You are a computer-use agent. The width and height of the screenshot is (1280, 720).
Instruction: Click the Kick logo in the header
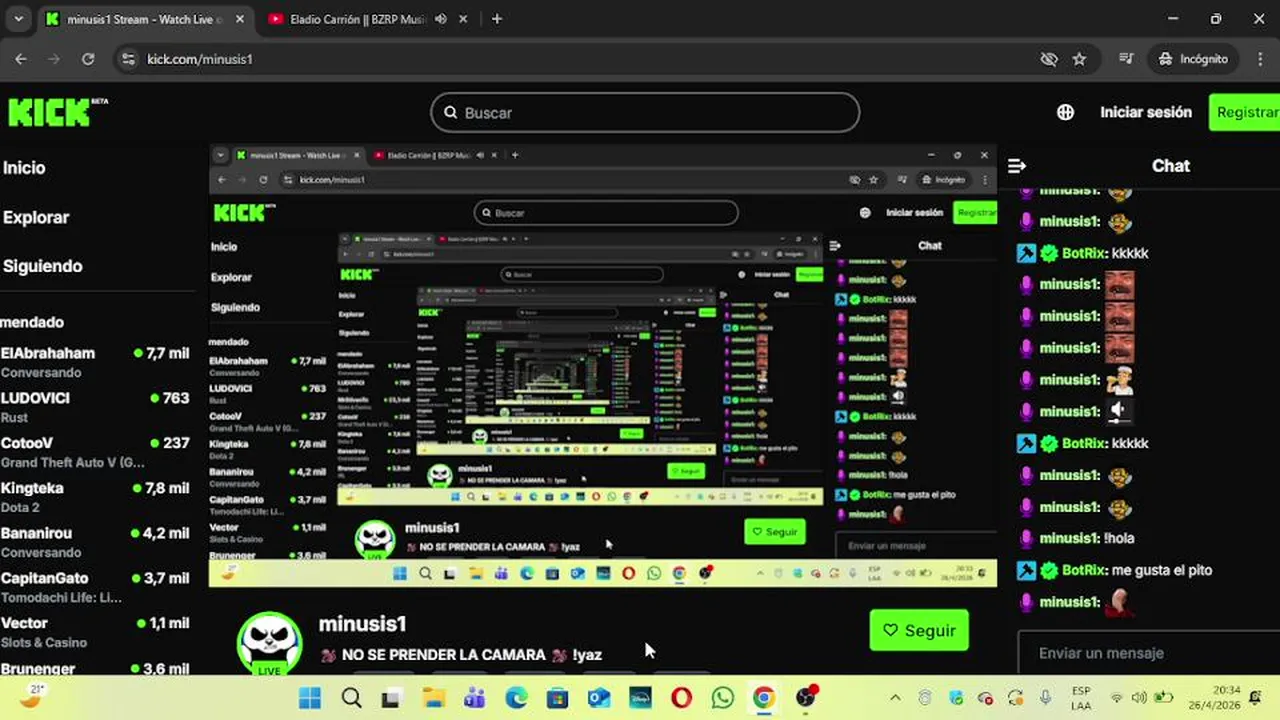(58, 112)
